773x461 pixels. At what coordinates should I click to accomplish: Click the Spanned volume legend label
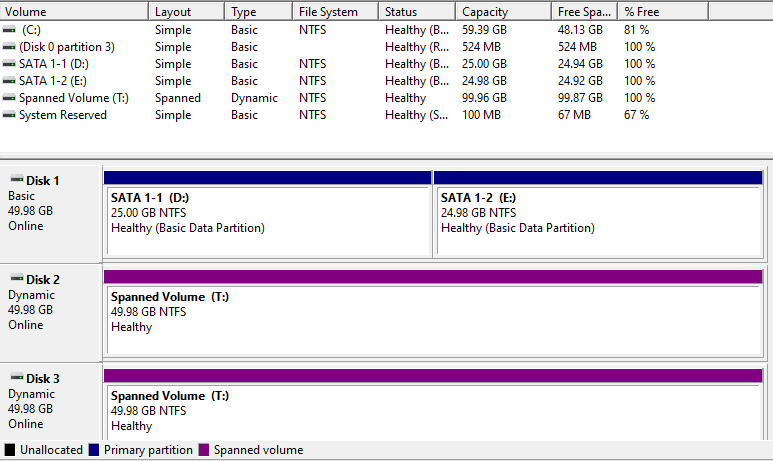[x=258, y=450]
